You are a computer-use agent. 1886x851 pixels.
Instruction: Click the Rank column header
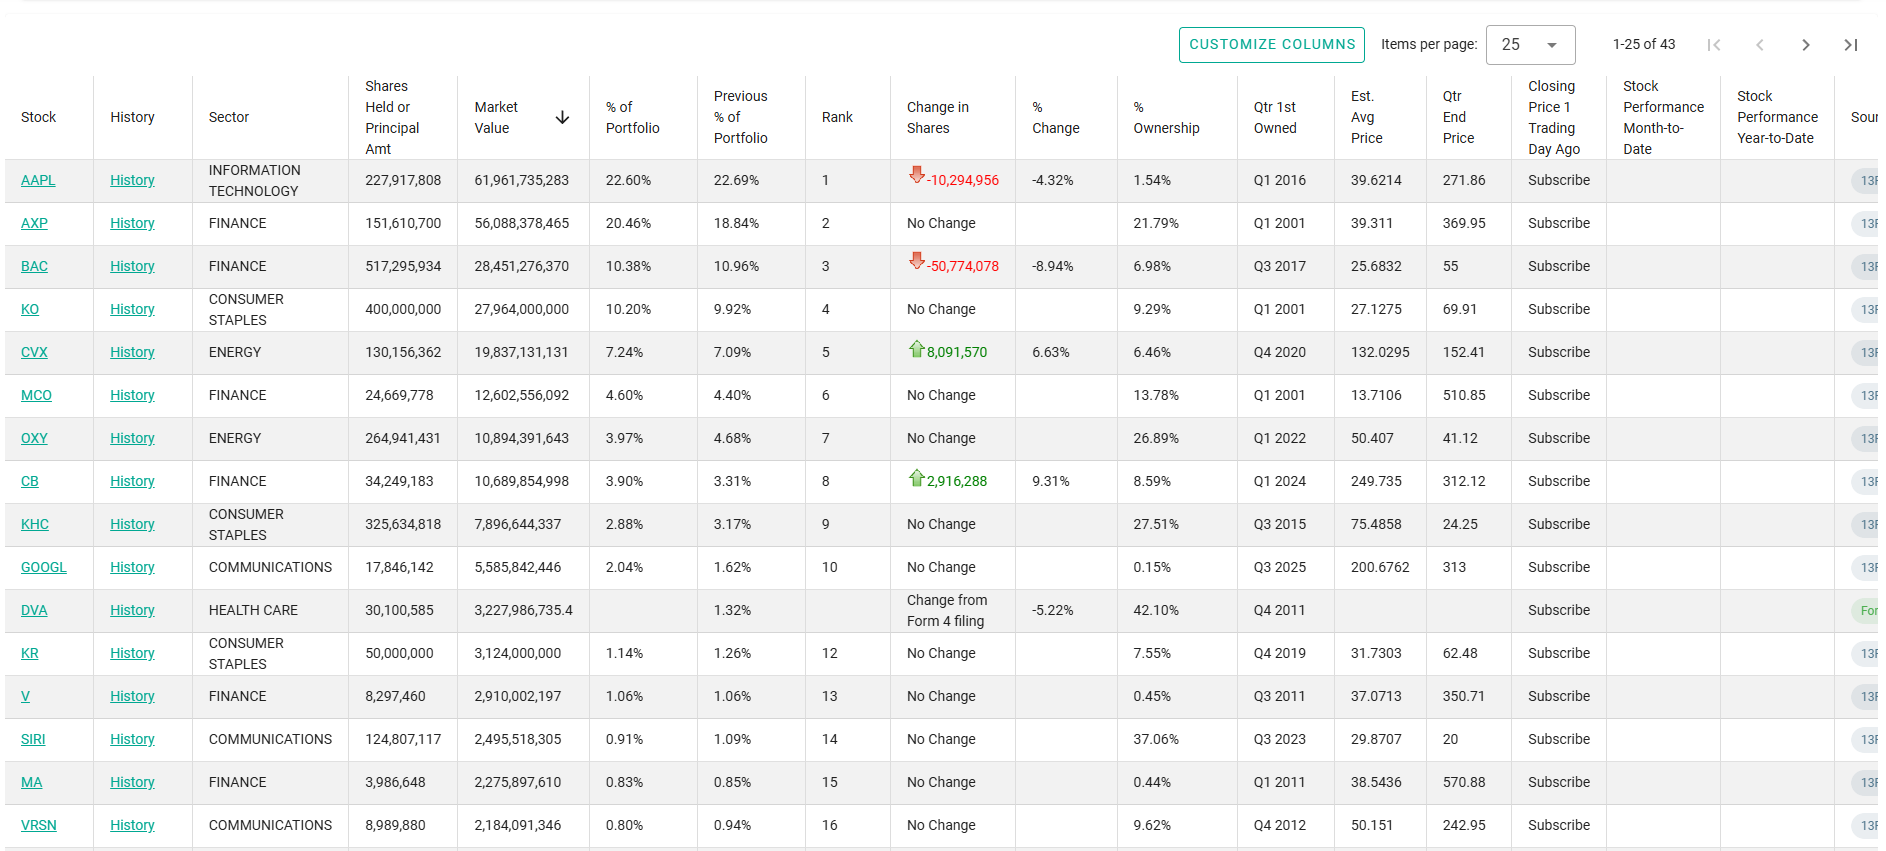point(837,117)
